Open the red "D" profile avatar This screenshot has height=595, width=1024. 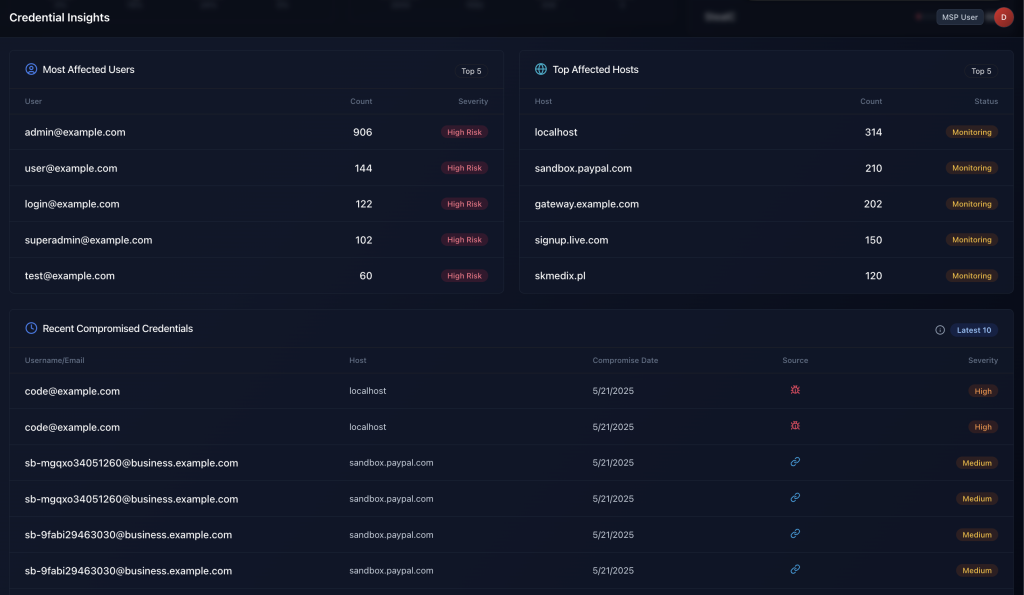tap(1003, 17)
